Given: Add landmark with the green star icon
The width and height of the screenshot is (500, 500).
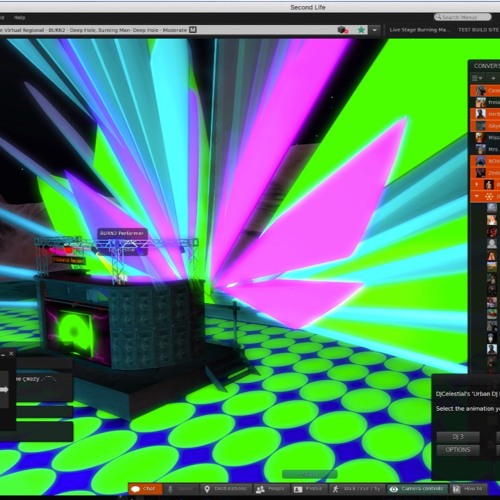Looking at the screenshot, I should [361, 30].
